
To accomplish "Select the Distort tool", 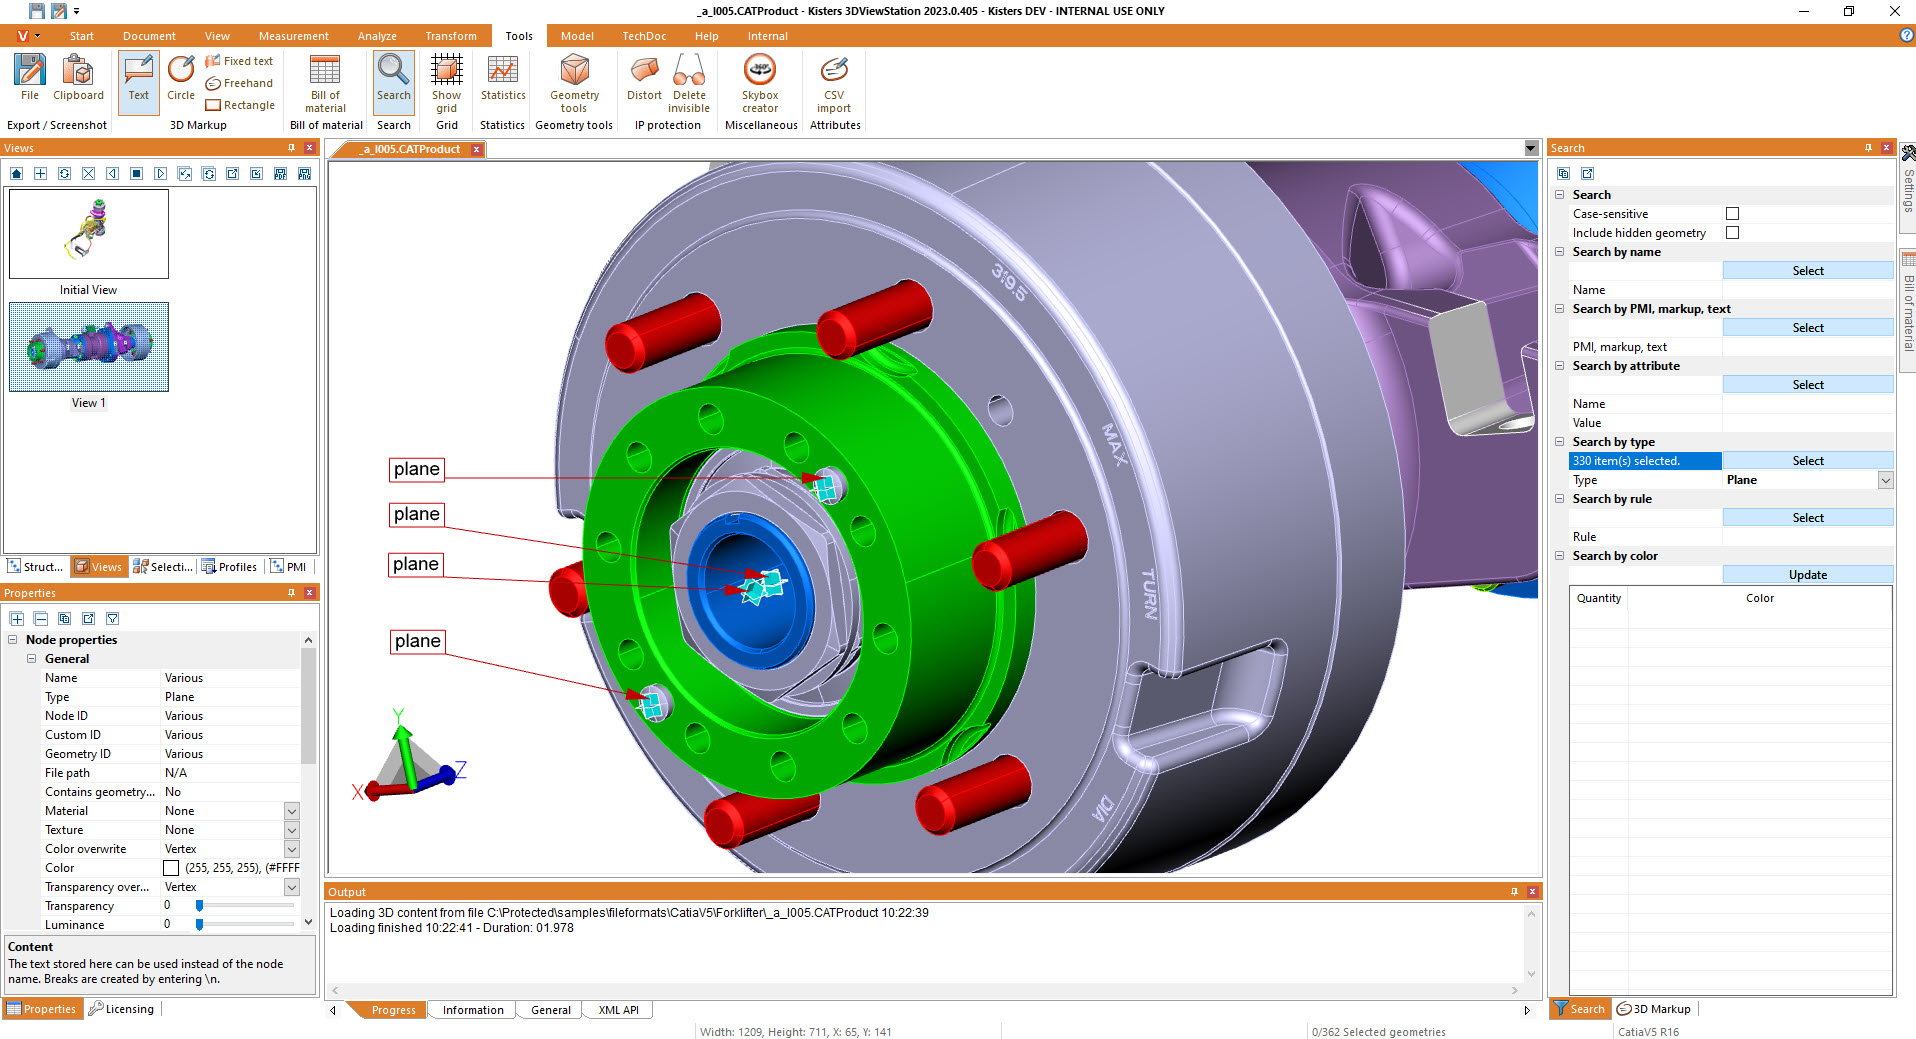I will (644, 79).
